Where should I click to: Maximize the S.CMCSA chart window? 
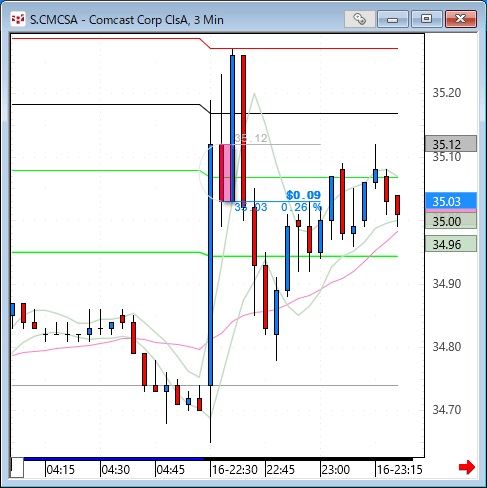tap(426, 19)
